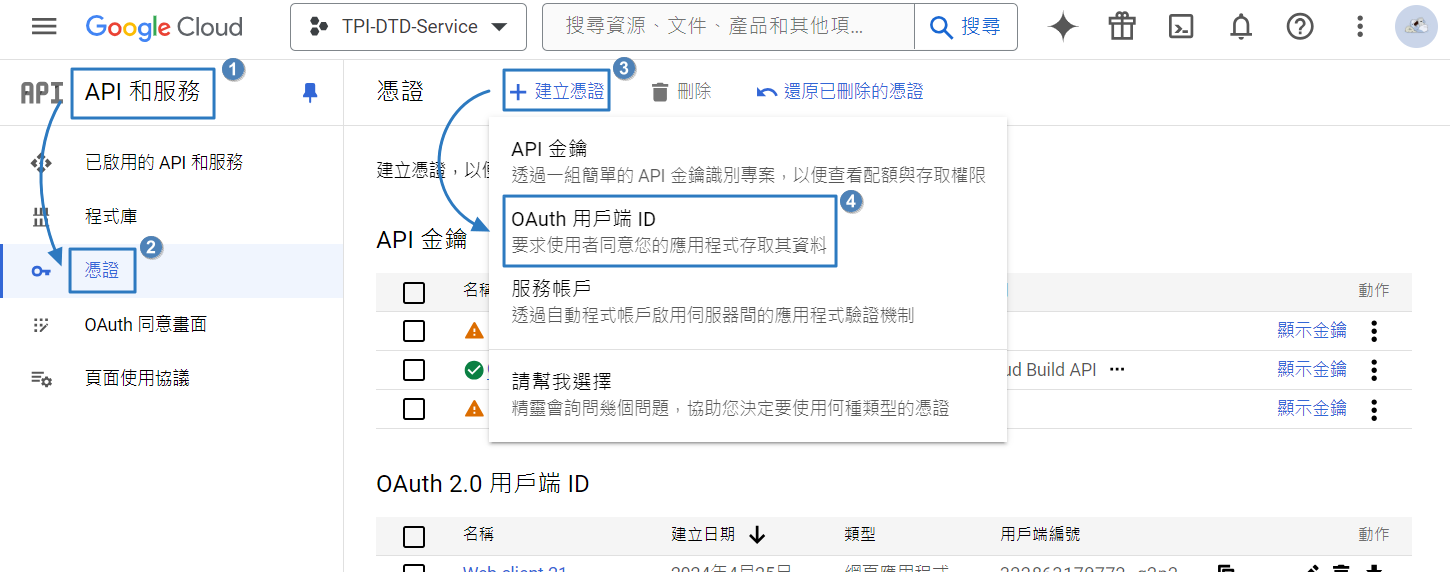Viewport: 1450px width, 572px height.
Task: Choose 服務帳戶 from the menu
Action: (747, 301)
